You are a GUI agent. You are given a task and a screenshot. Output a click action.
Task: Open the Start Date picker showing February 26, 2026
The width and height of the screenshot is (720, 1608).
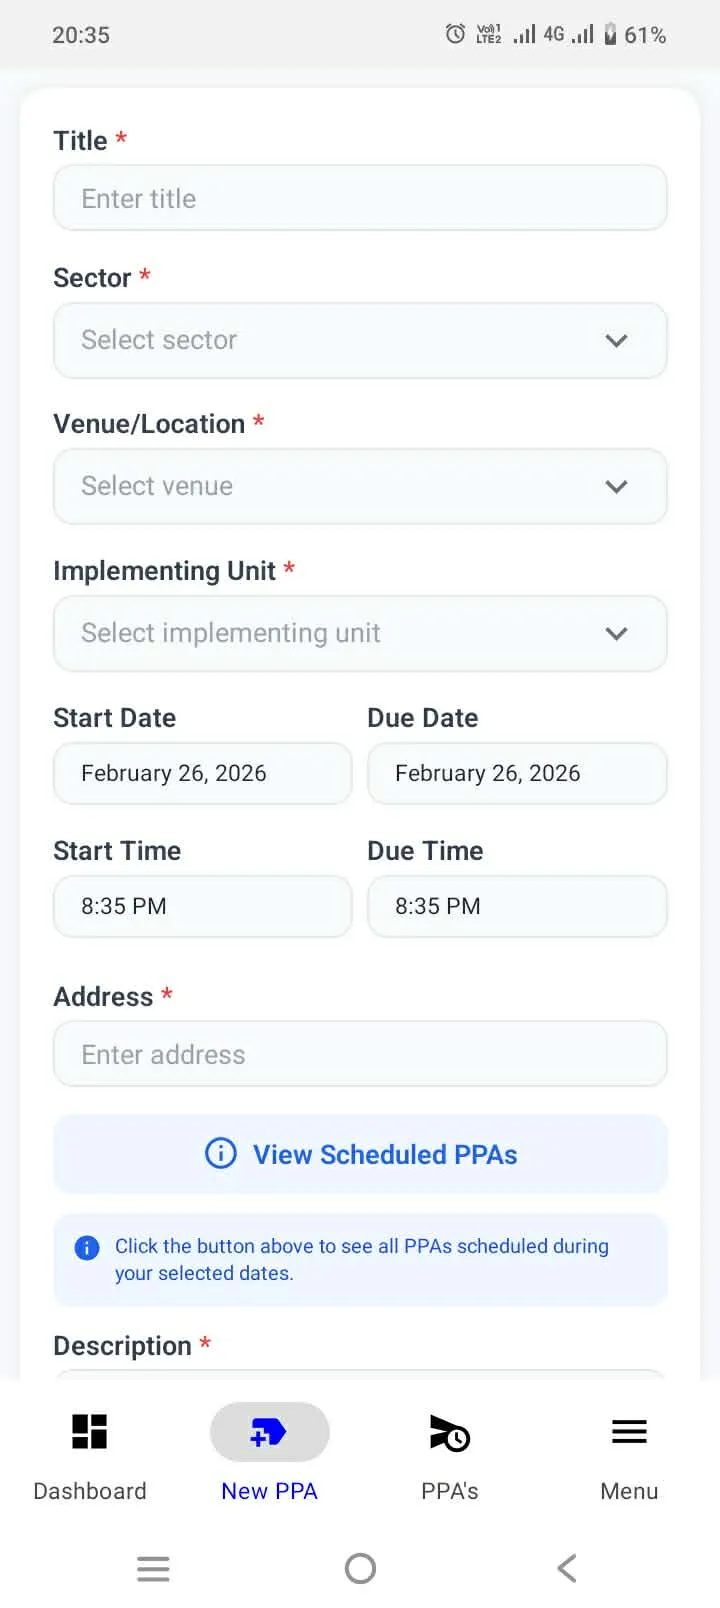pyautogui.click(x=202, y=773)
